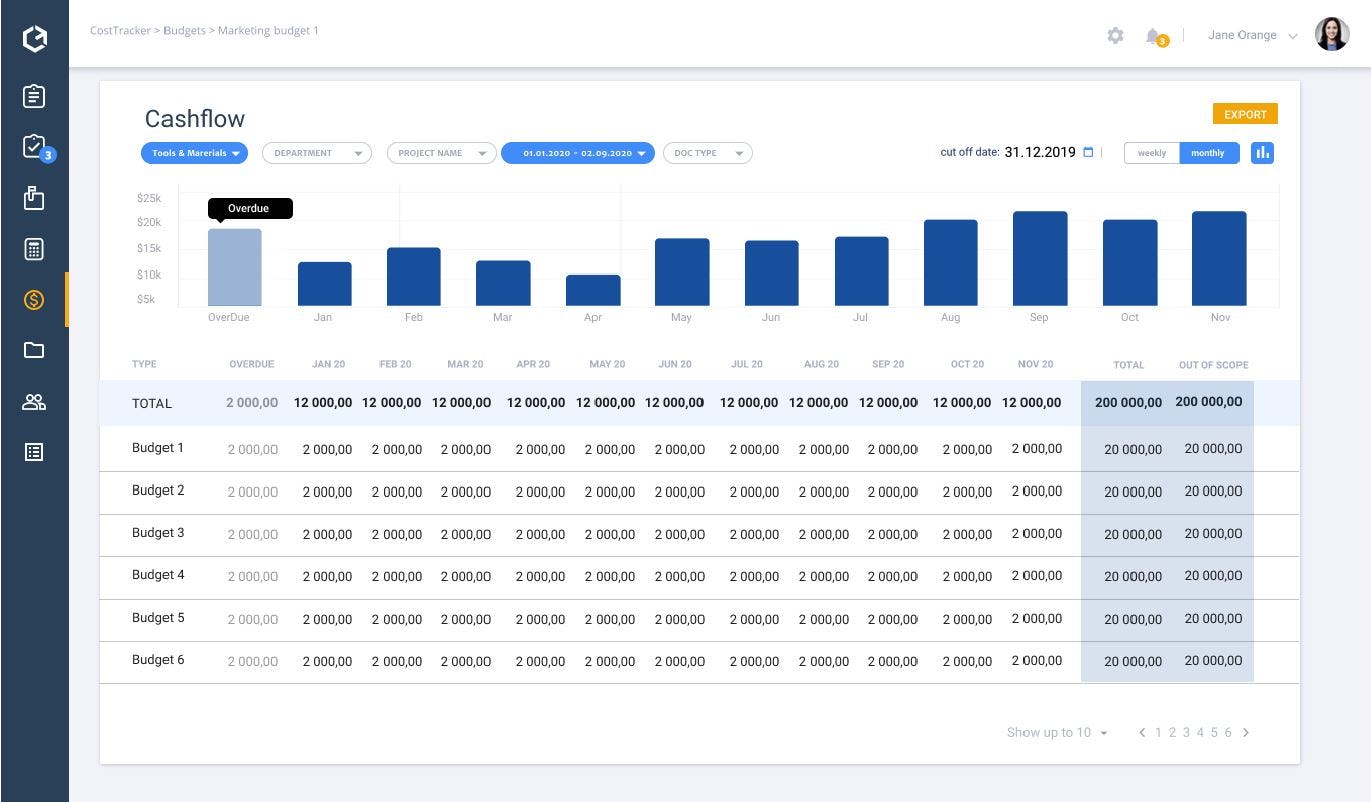Screen dimensions: 1371x802
Task: Open the tasks clipboard icon in sidebar
Action: pos(34,96)
